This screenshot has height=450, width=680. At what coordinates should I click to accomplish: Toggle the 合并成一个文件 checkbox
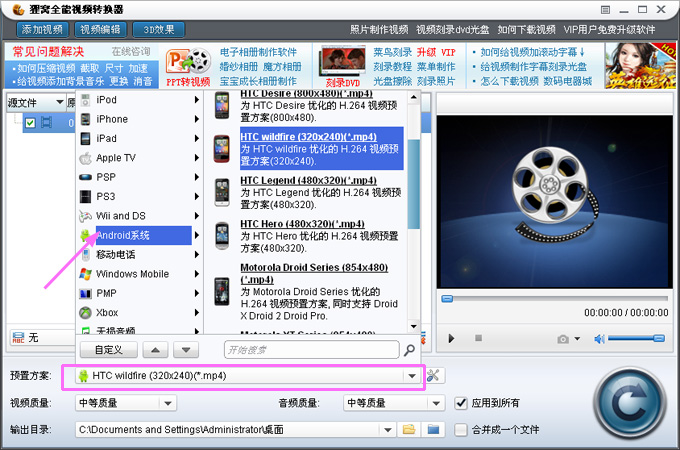click(x=461, y=430)
